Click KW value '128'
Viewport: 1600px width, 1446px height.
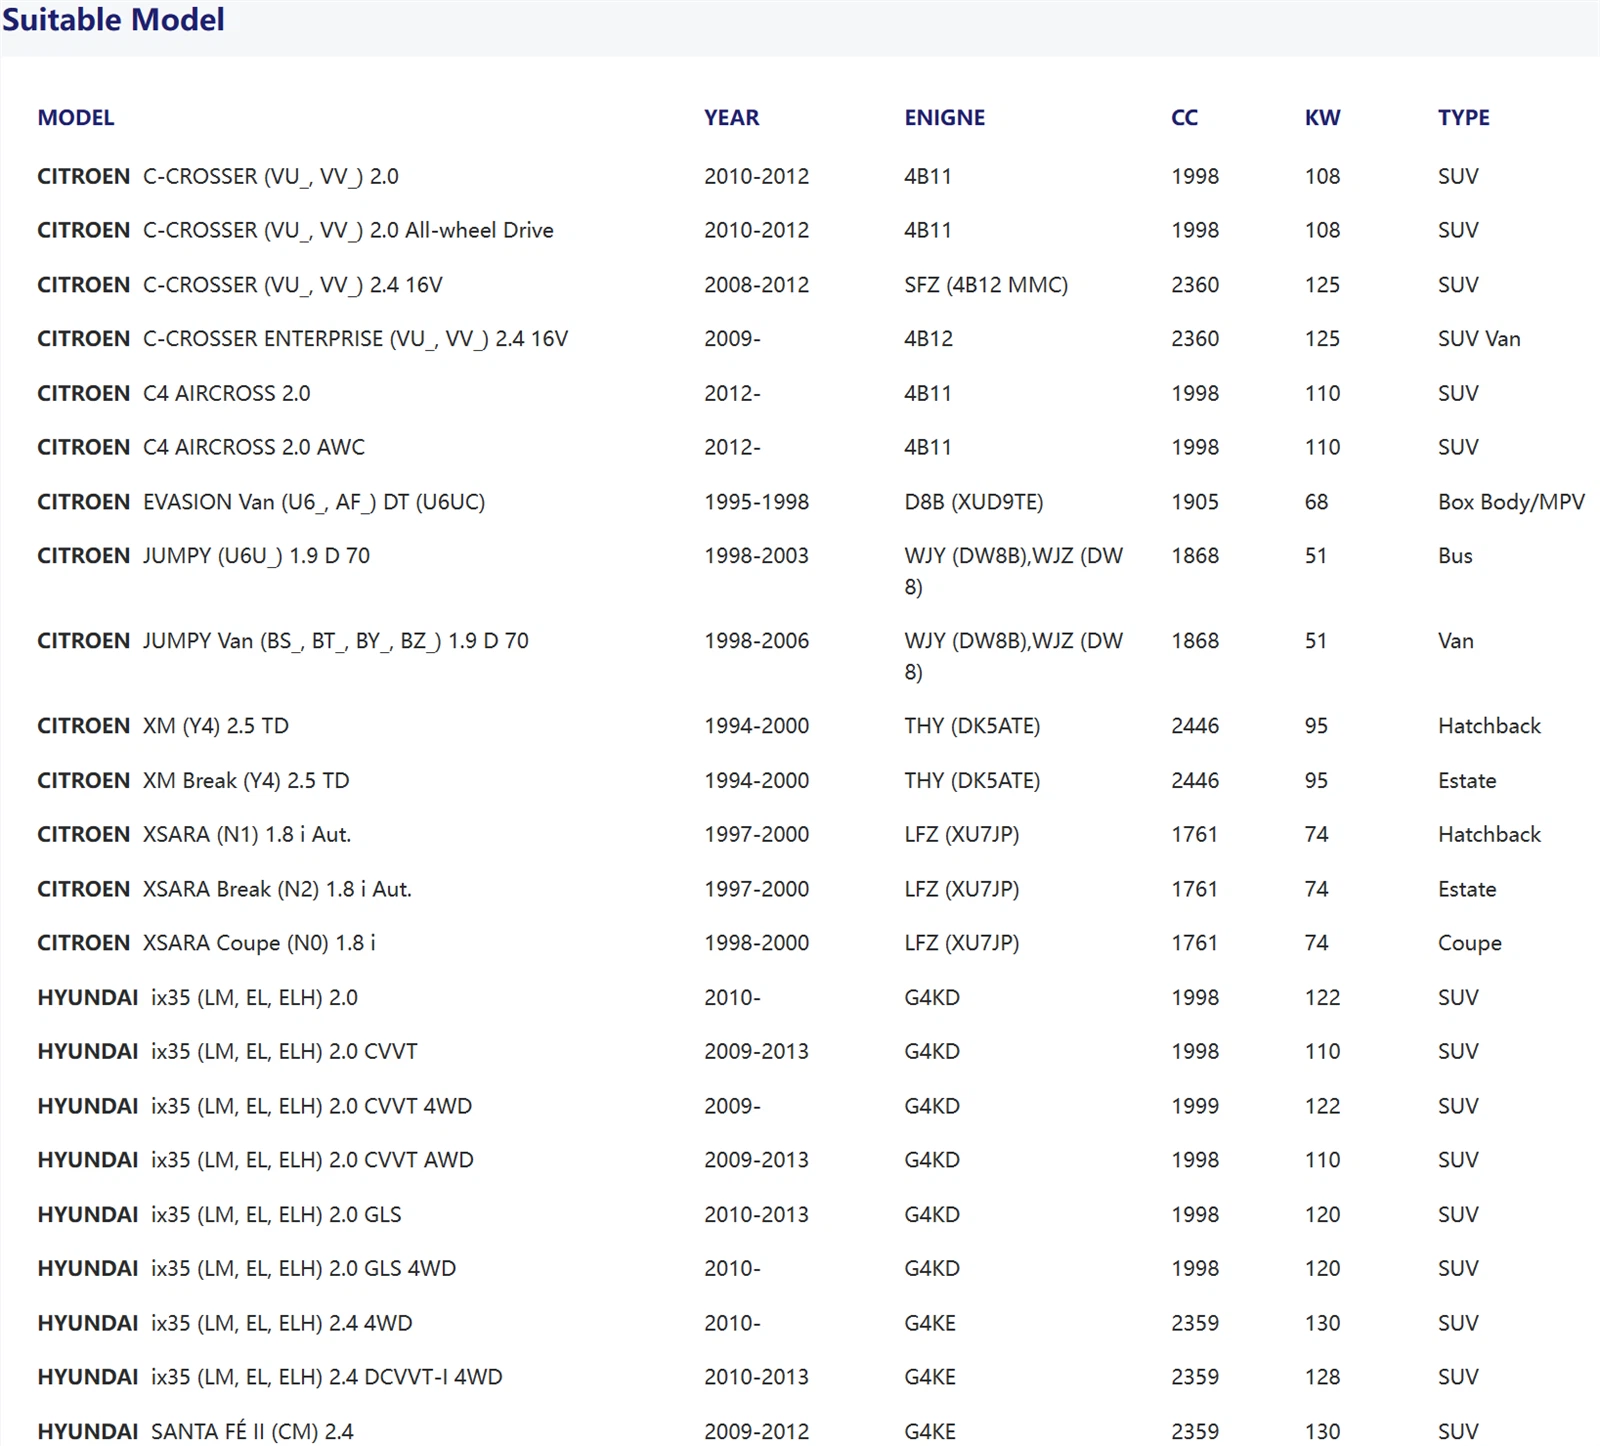(1322, 1377)
